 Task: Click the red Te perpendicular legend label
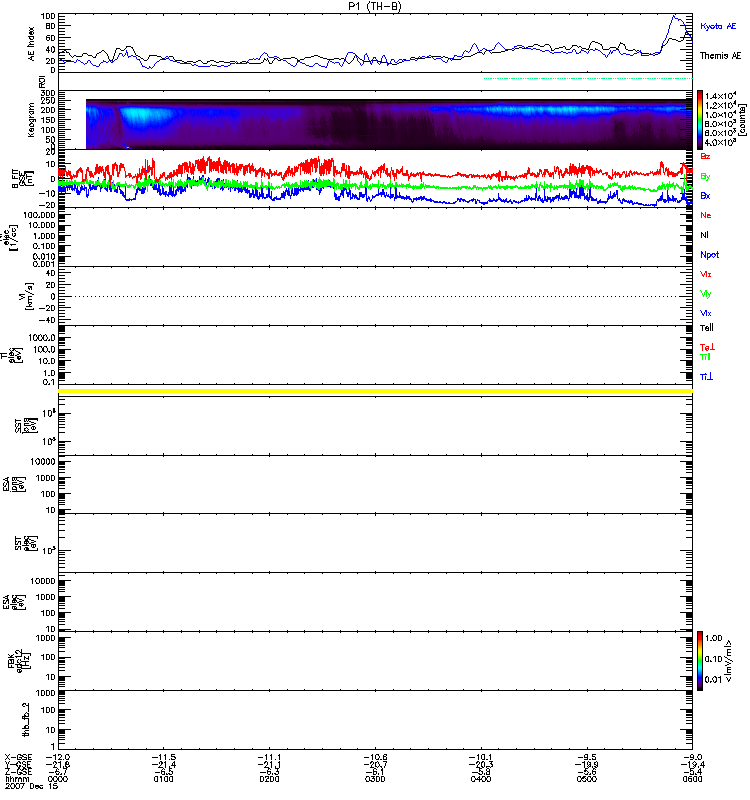pyautogui.click(x=707, y=347)
